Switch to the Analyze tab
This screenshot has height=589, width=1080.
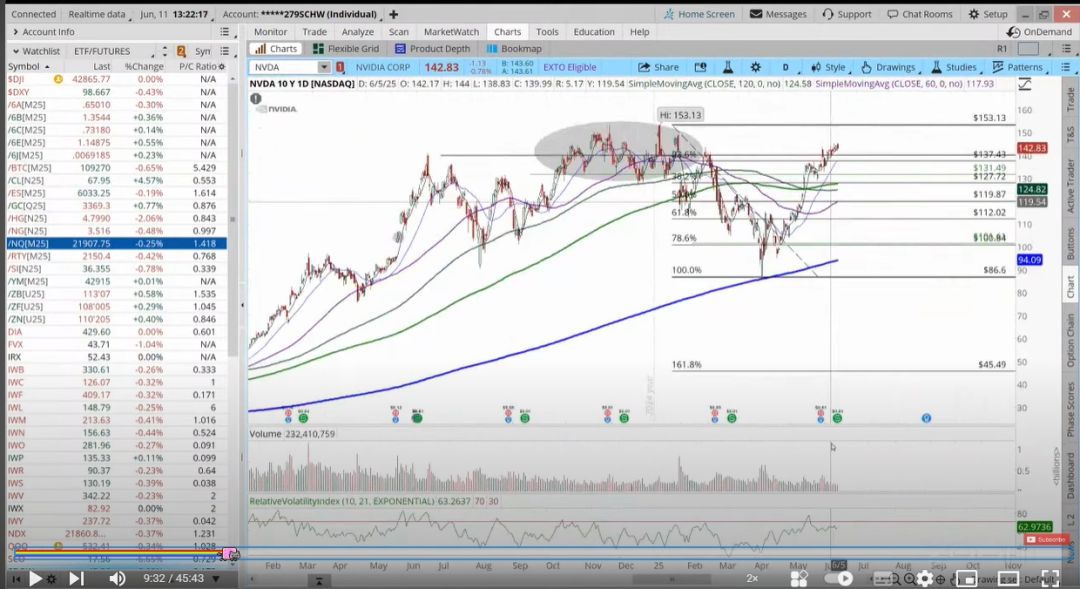tap(357, 32)
